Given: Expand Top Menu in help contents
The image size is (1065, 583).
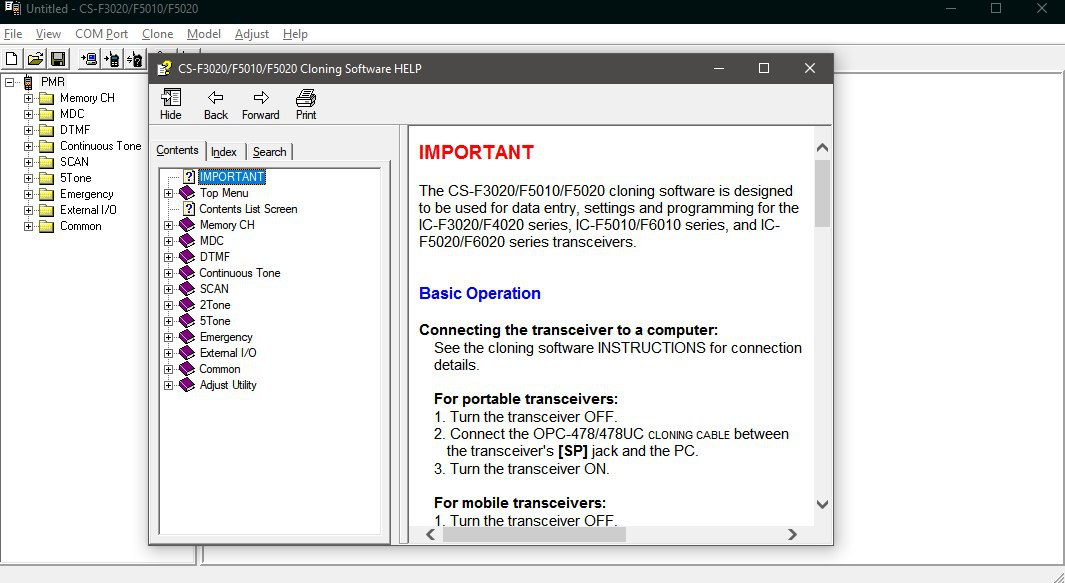Looking at the screenshot, I should [168, 194].
